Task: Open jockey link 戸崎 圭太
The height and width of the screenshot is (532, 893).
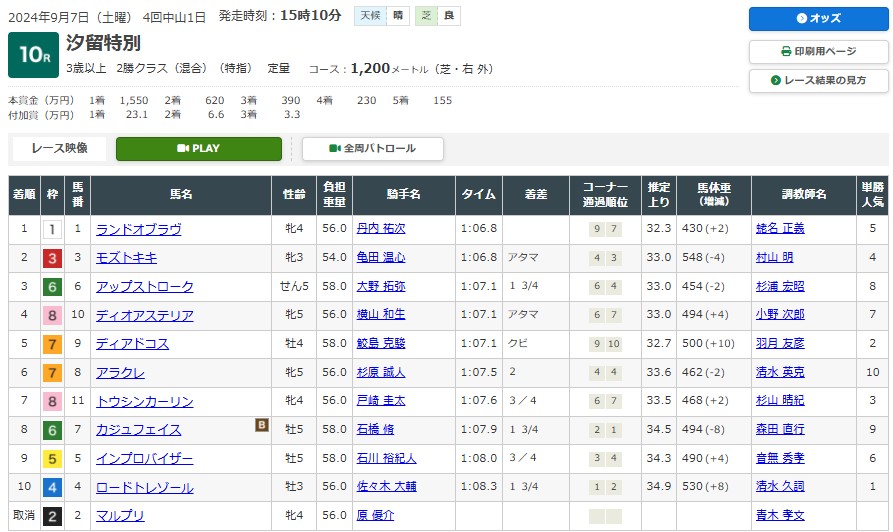Action: tap(380, 401)
